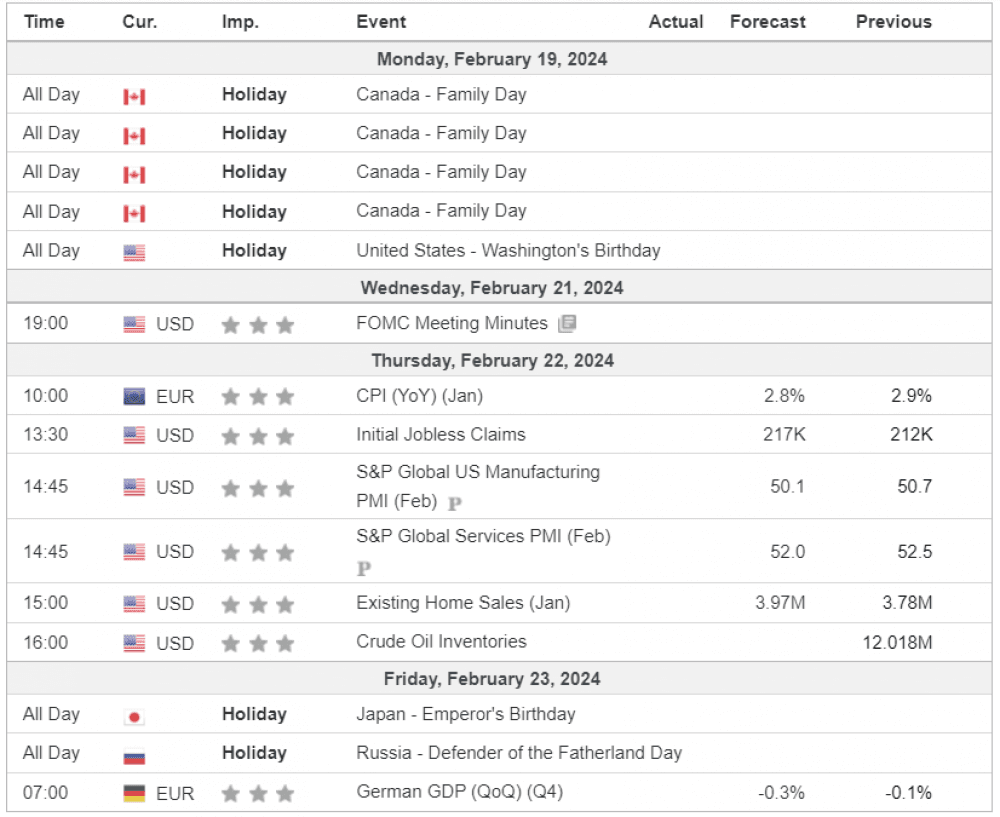Click previous value 50.7 for Manufacturing PMI
1000x817 pixels.
tap(915, 487)
